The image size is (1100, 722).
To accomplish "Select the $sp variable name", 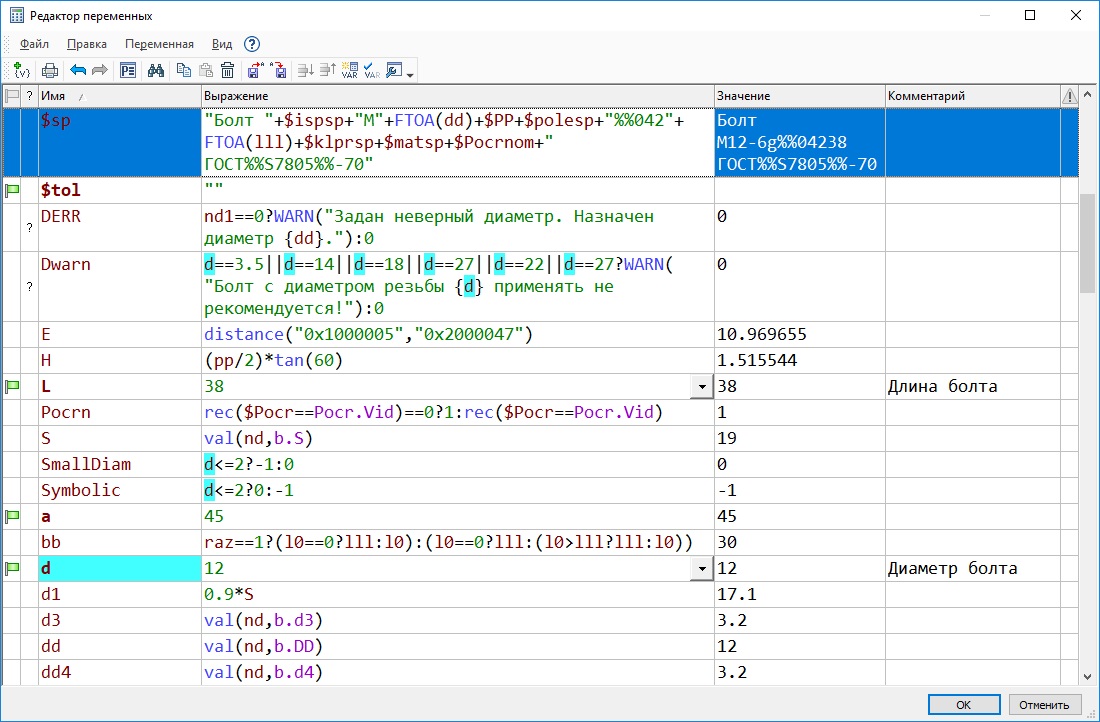I will [56, 121].
